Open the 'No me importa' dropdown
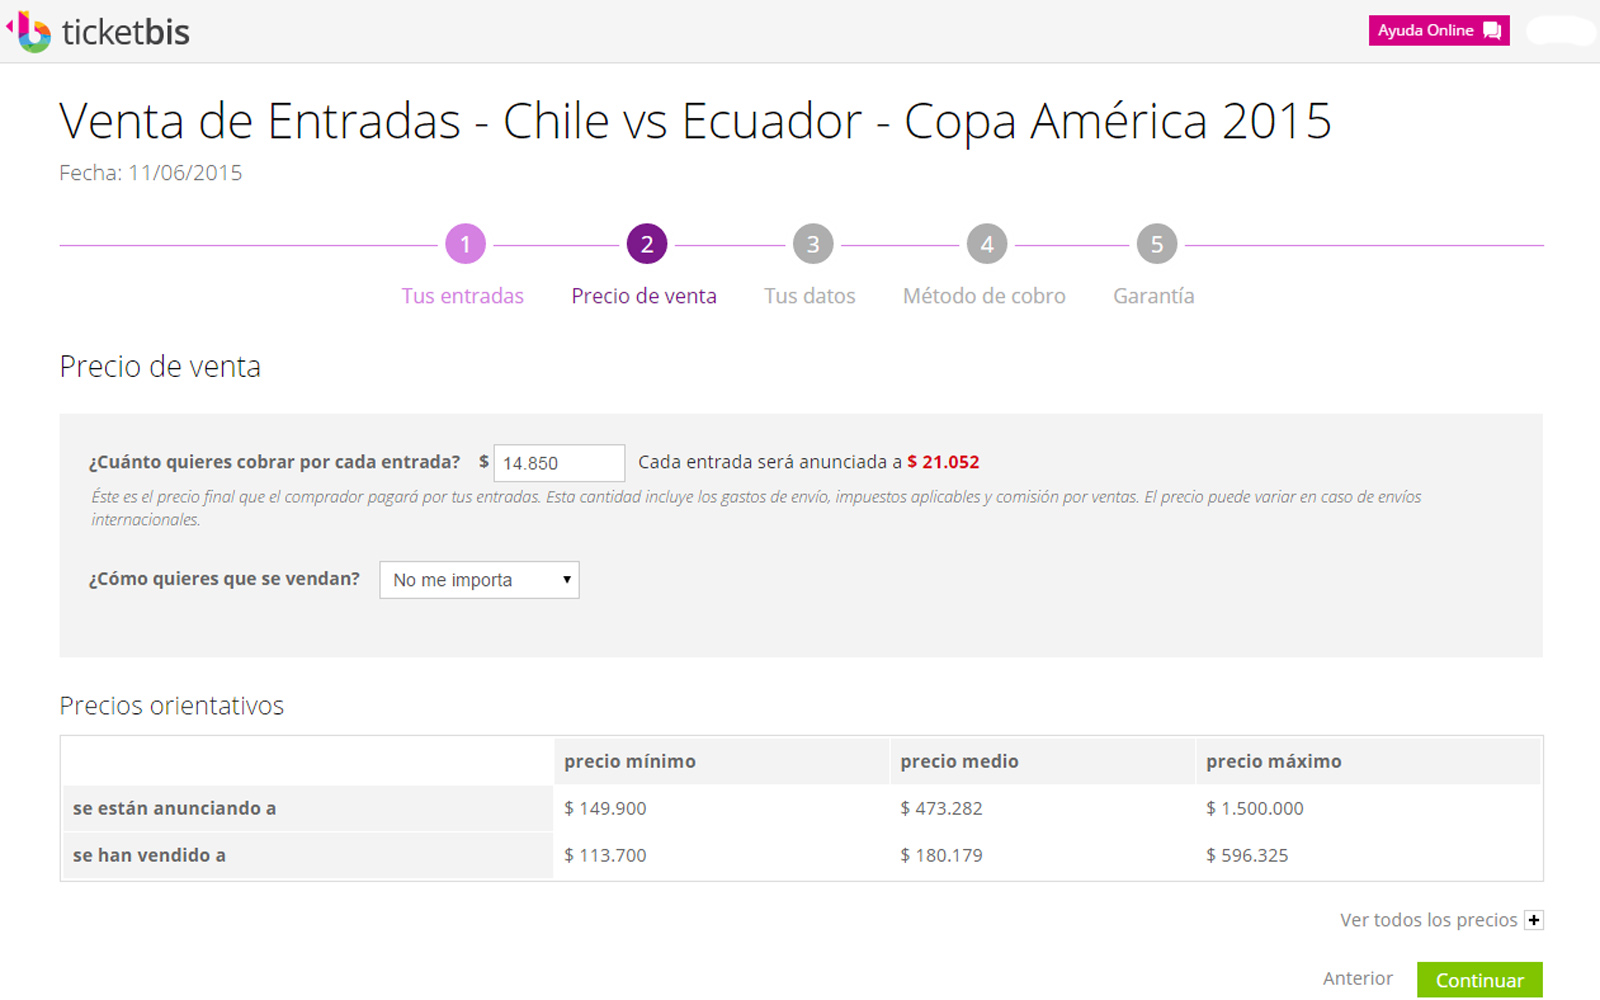Screen dimensions: 1600x1000 [x=479, y=580]
